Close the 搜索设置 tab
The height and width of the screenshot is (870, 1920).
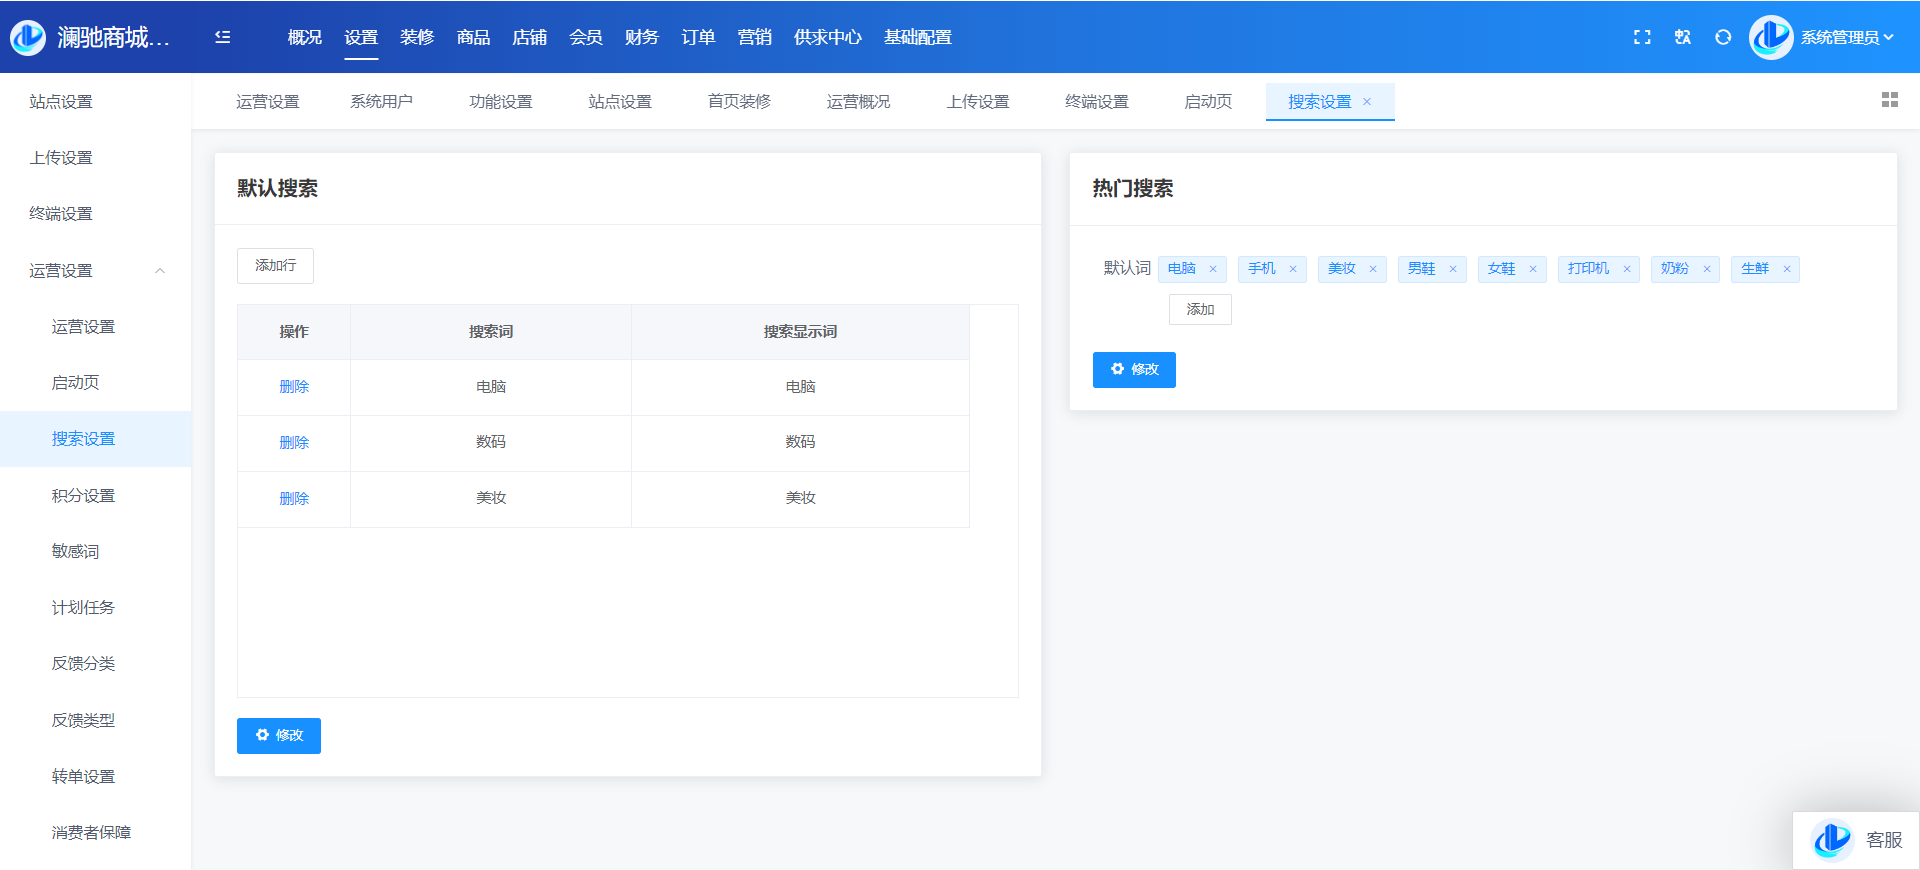click(1367, 102)
